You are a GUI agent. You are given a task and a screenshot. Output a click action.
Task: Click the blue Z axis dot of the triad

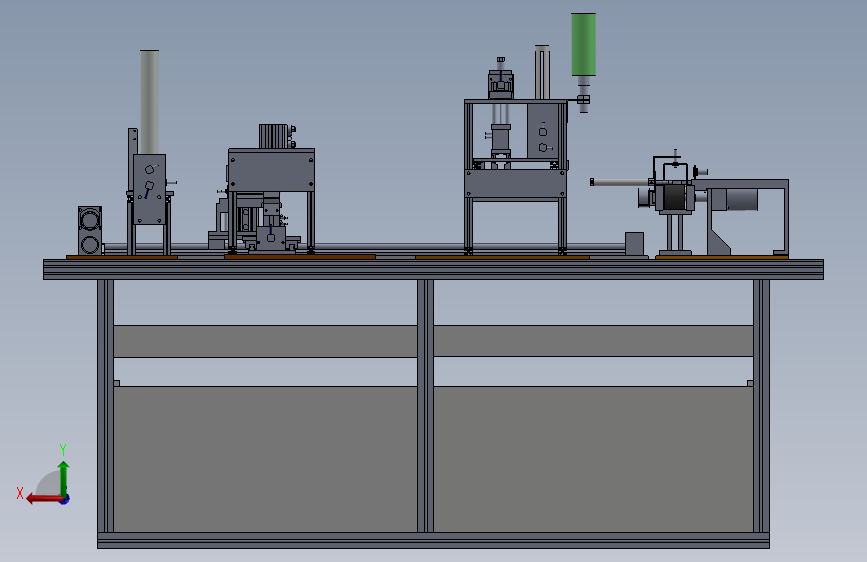65,499
